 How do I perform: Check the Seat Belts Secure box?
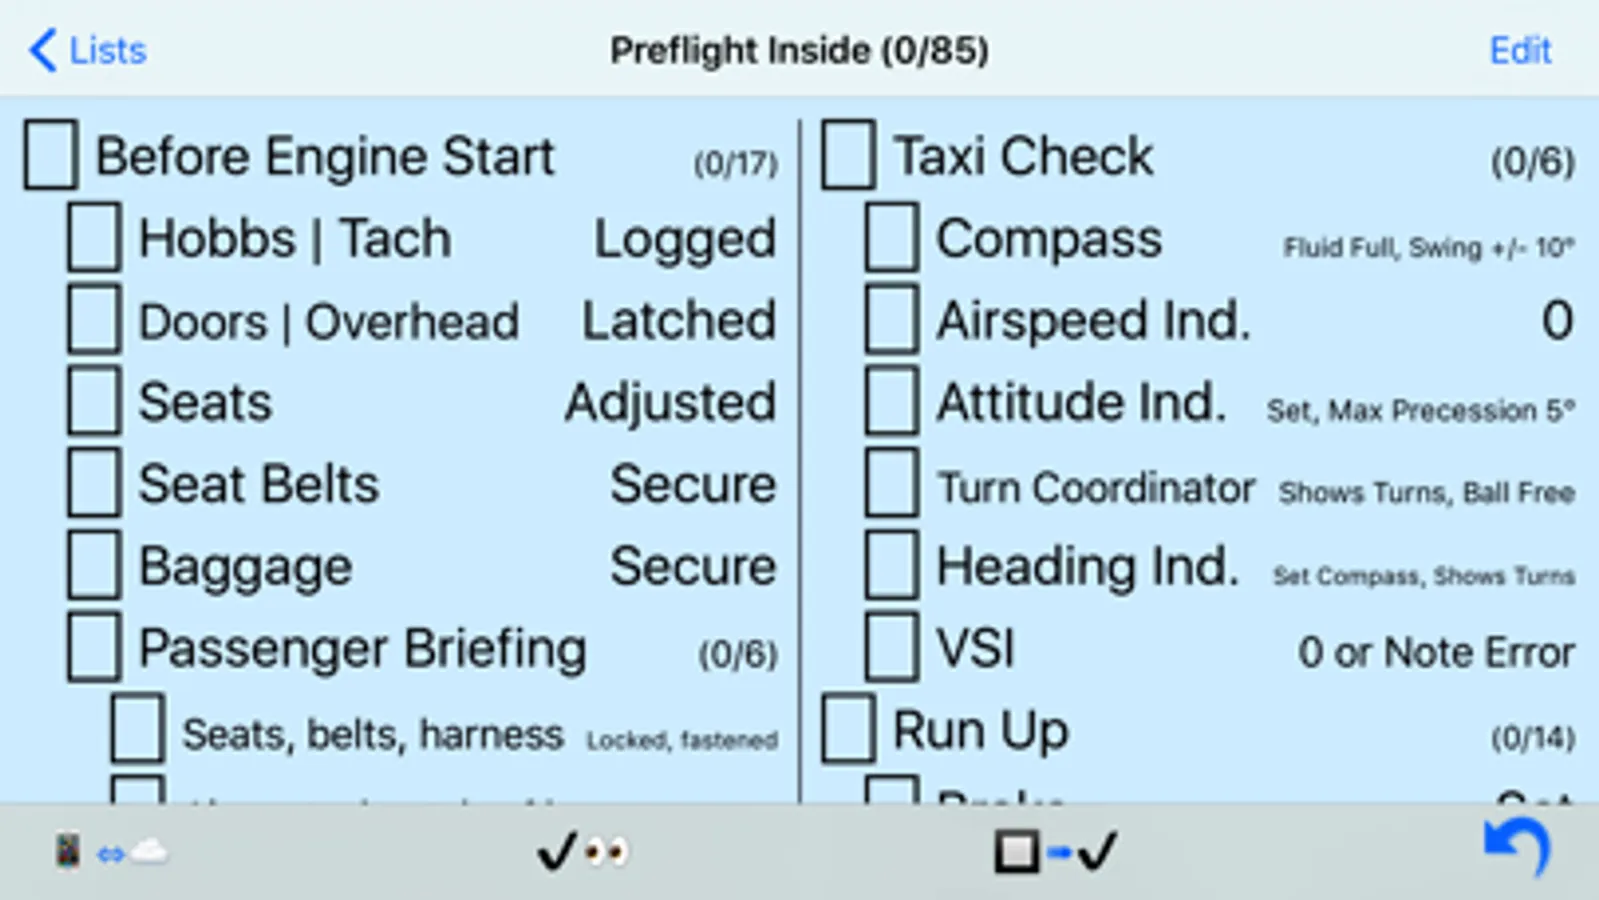pyautogui.click(x=95, y=483)
